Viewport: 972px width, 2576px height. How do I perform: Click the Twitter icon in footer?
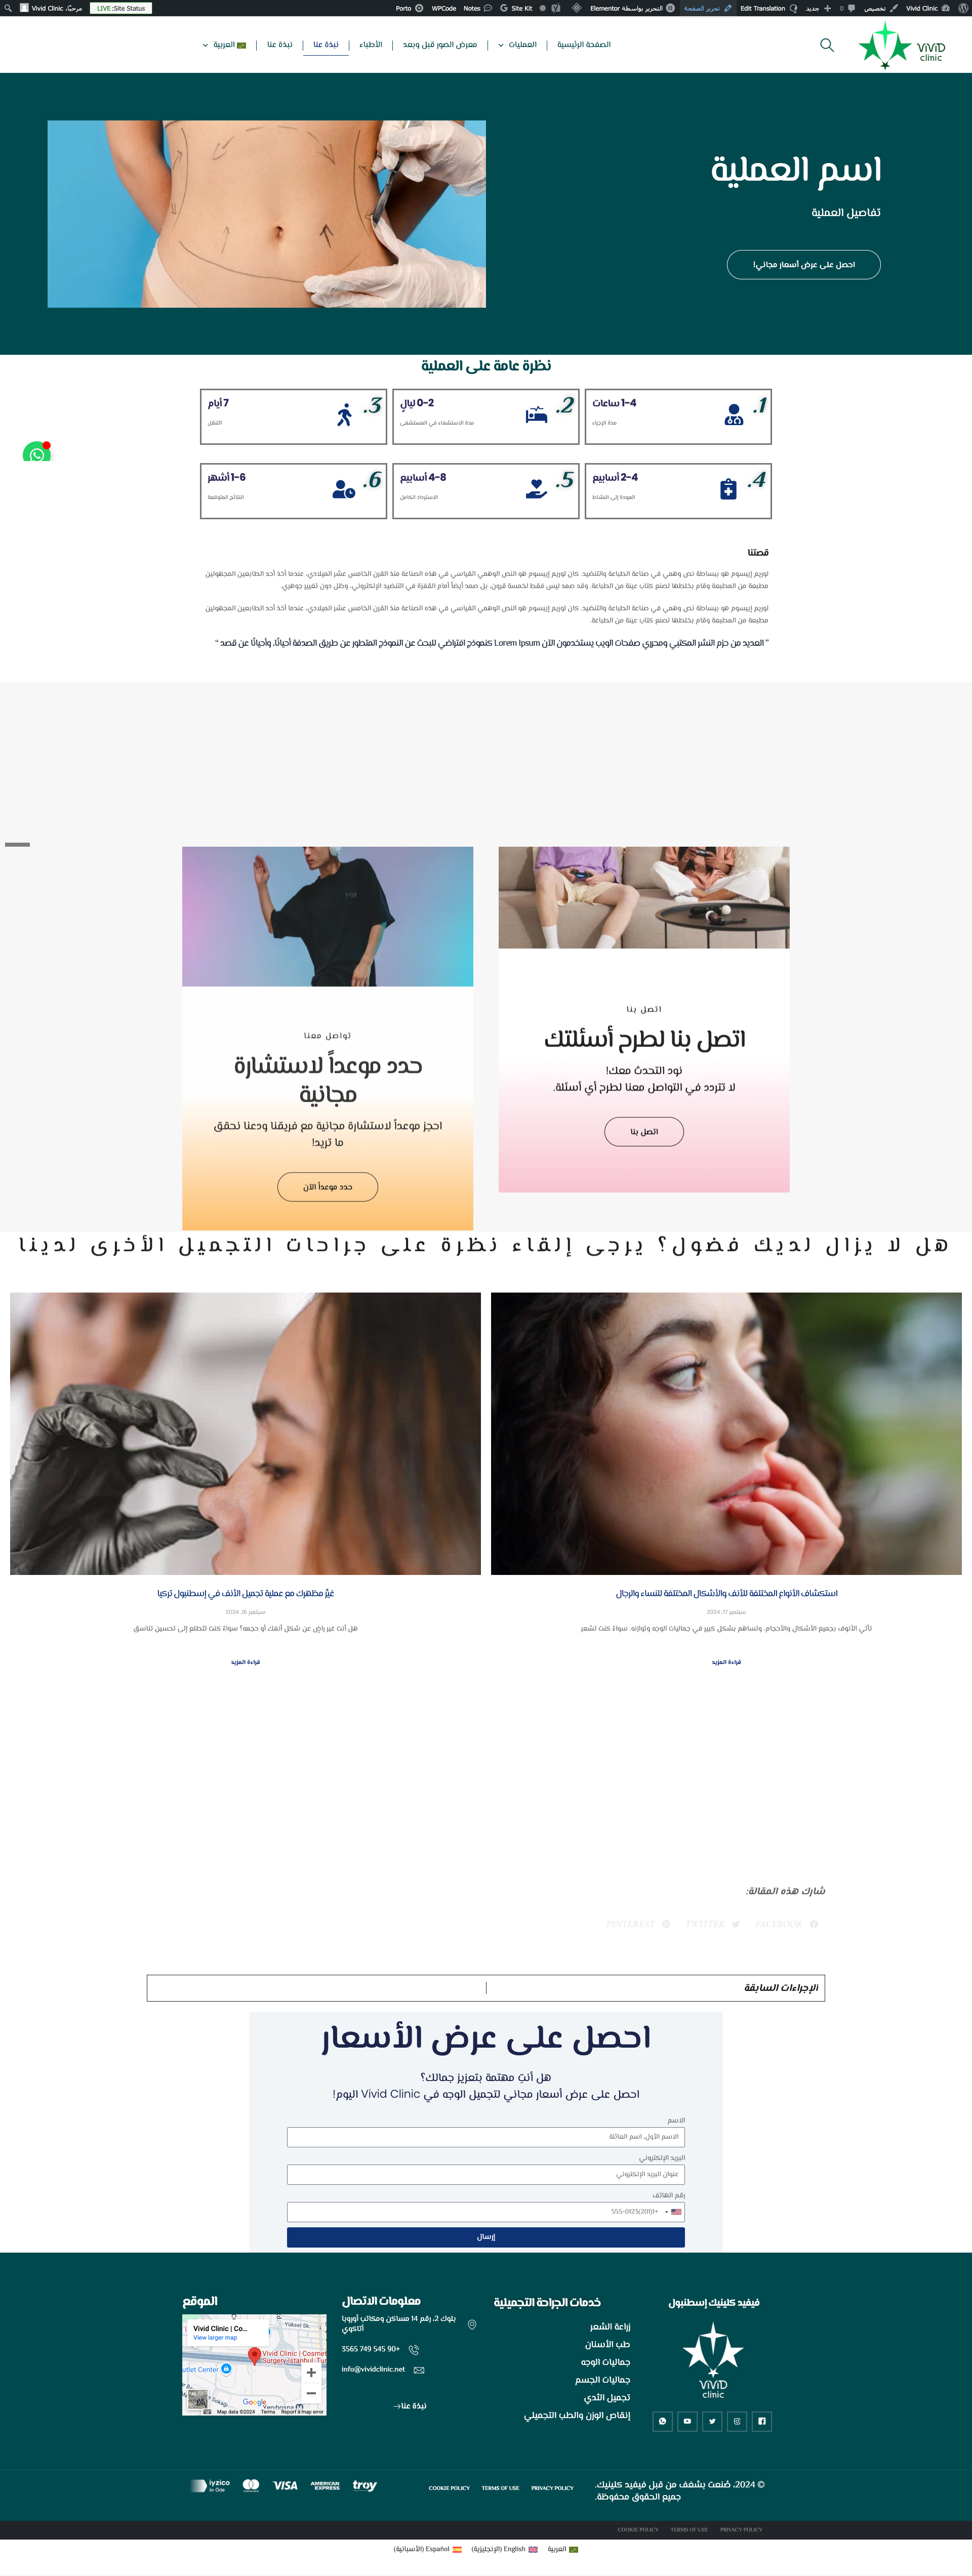click(712, 2421)
